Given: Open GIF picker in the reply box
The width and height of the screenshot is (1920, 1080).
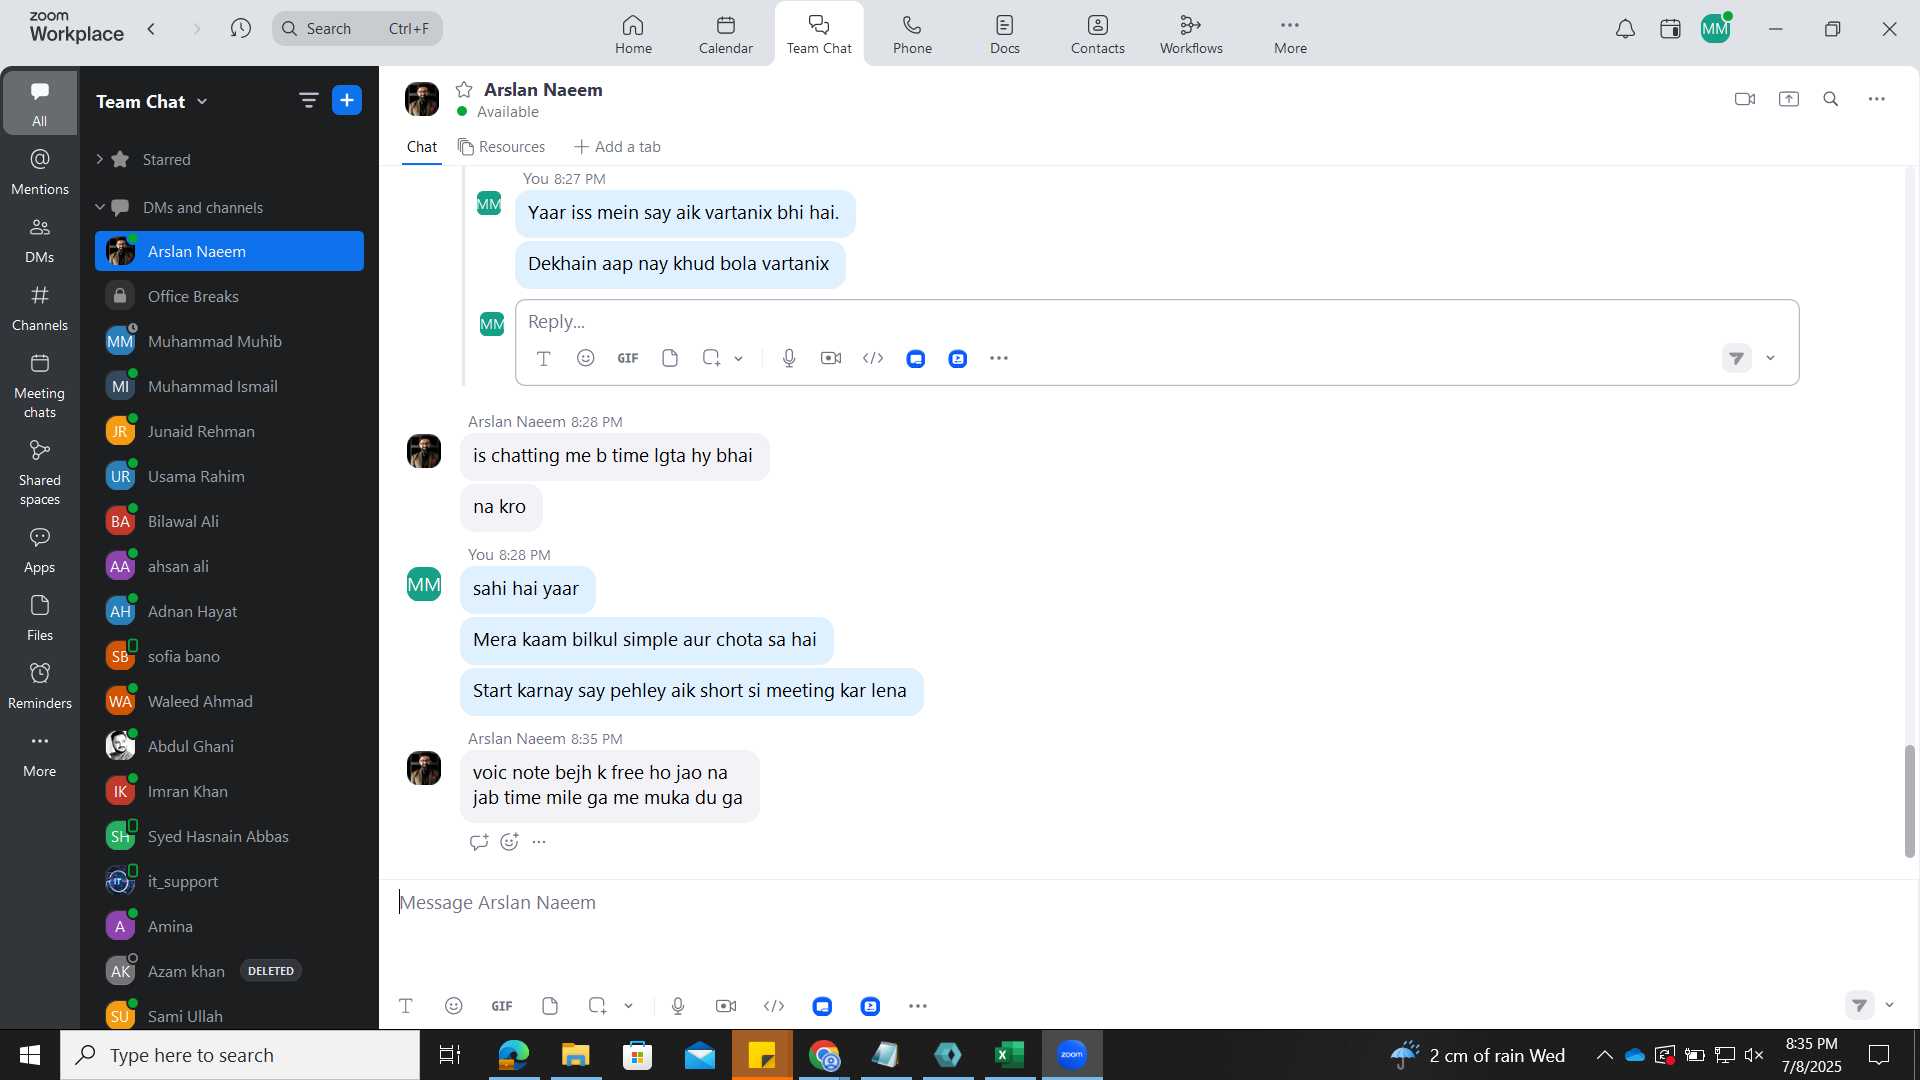Looking at the screenshot, I should (x=628, y=358).
